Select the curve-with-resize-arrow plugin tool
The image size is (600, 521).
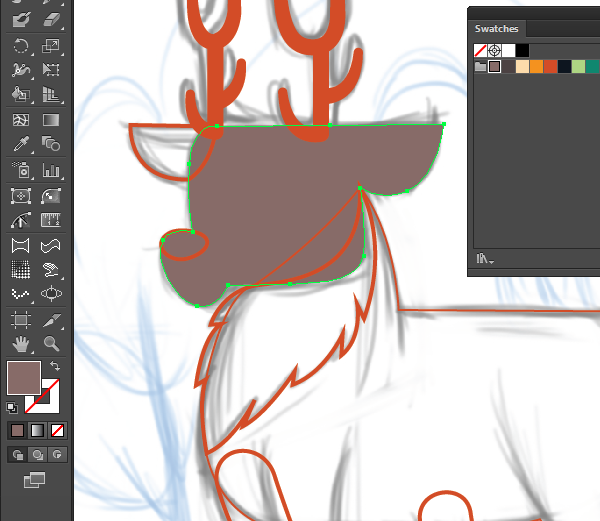51,196
